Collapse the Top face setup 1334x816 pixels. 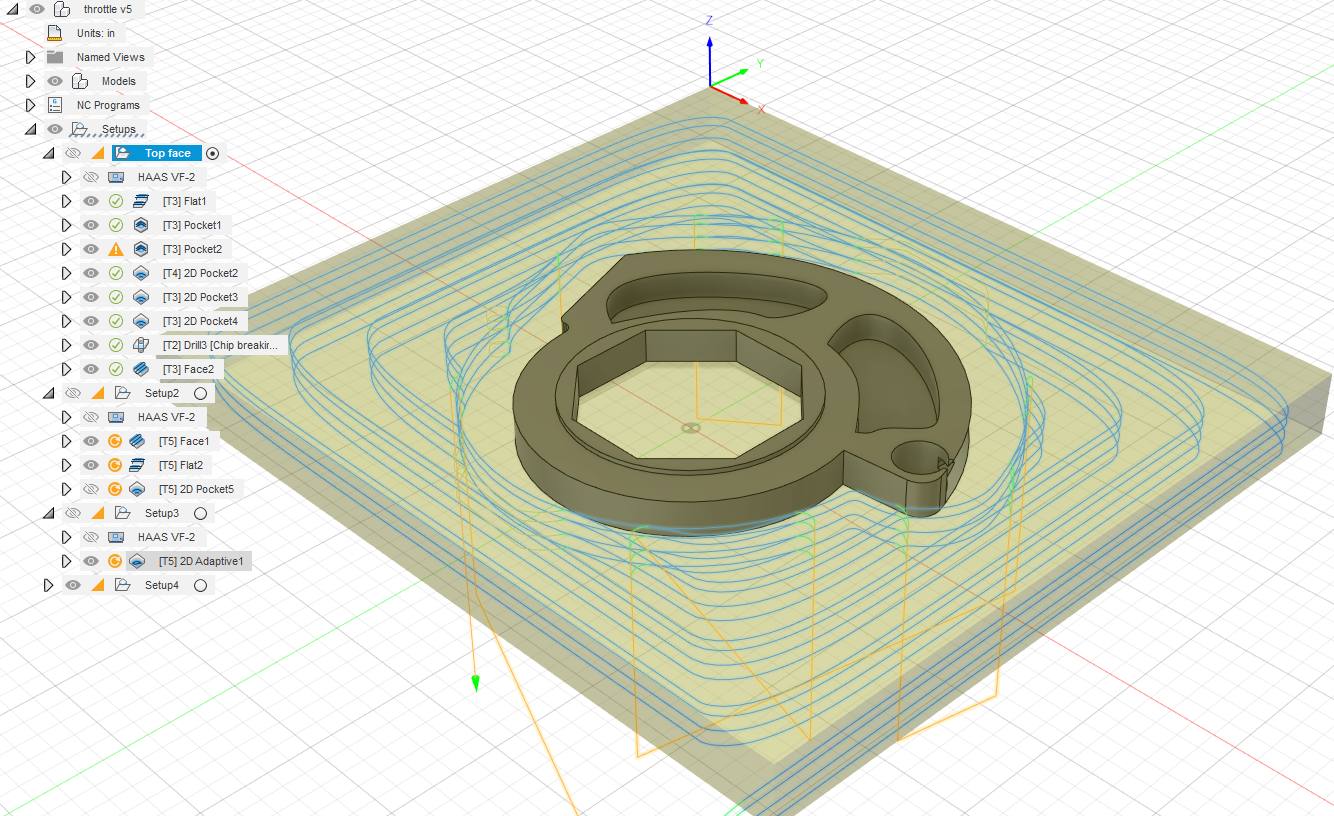(x=48, y=153)
